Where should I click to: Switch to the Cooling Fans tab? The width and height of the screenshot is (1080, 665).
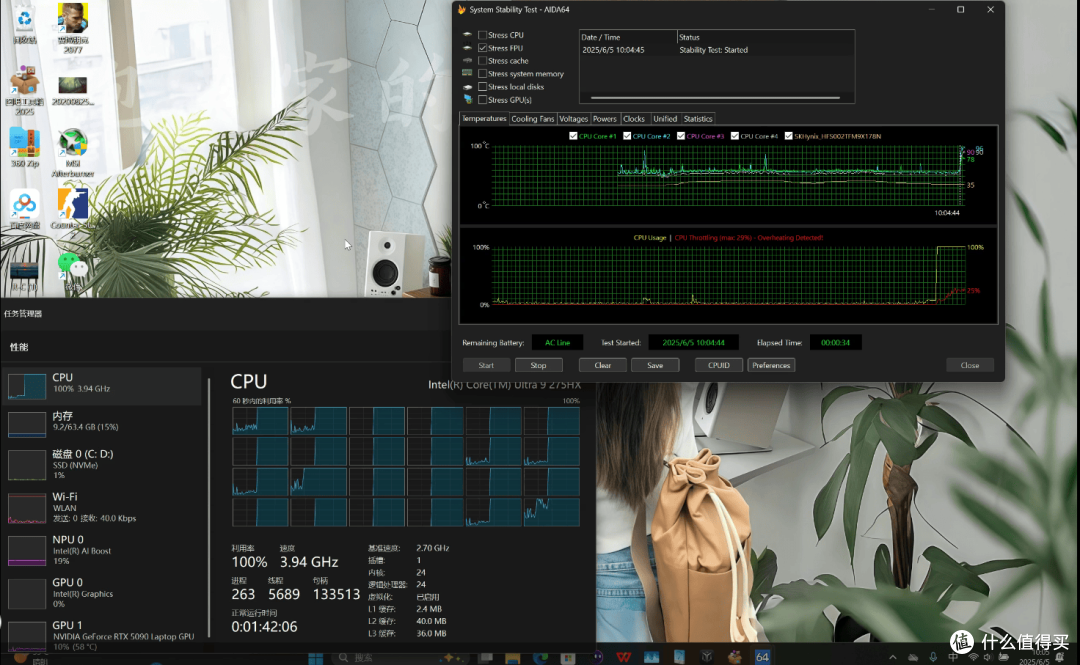pyautogui.click(x=532, y=119)
